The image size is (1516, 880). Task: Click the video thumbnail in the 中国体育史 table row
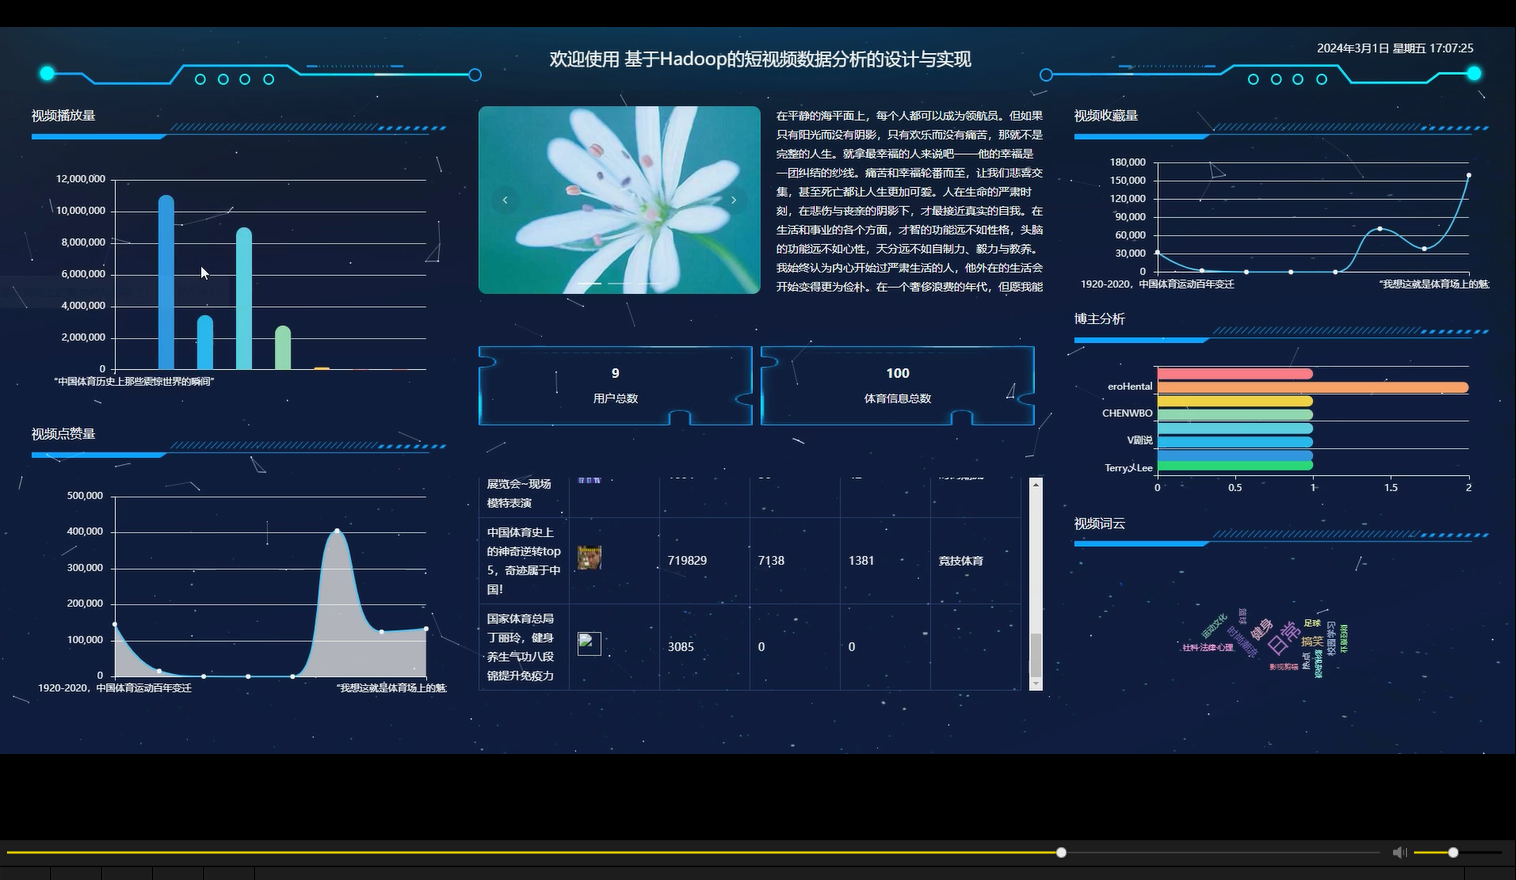tap(589, 559)
